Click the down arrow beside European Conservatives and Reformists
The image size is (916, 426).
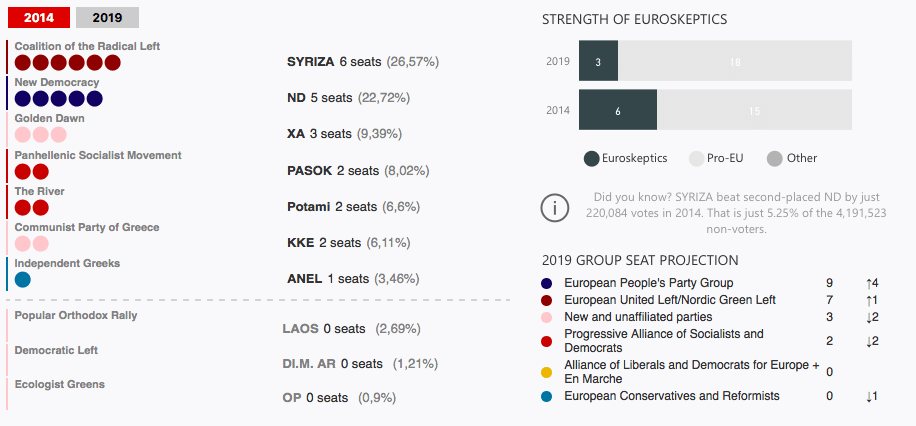click(869, 396)
